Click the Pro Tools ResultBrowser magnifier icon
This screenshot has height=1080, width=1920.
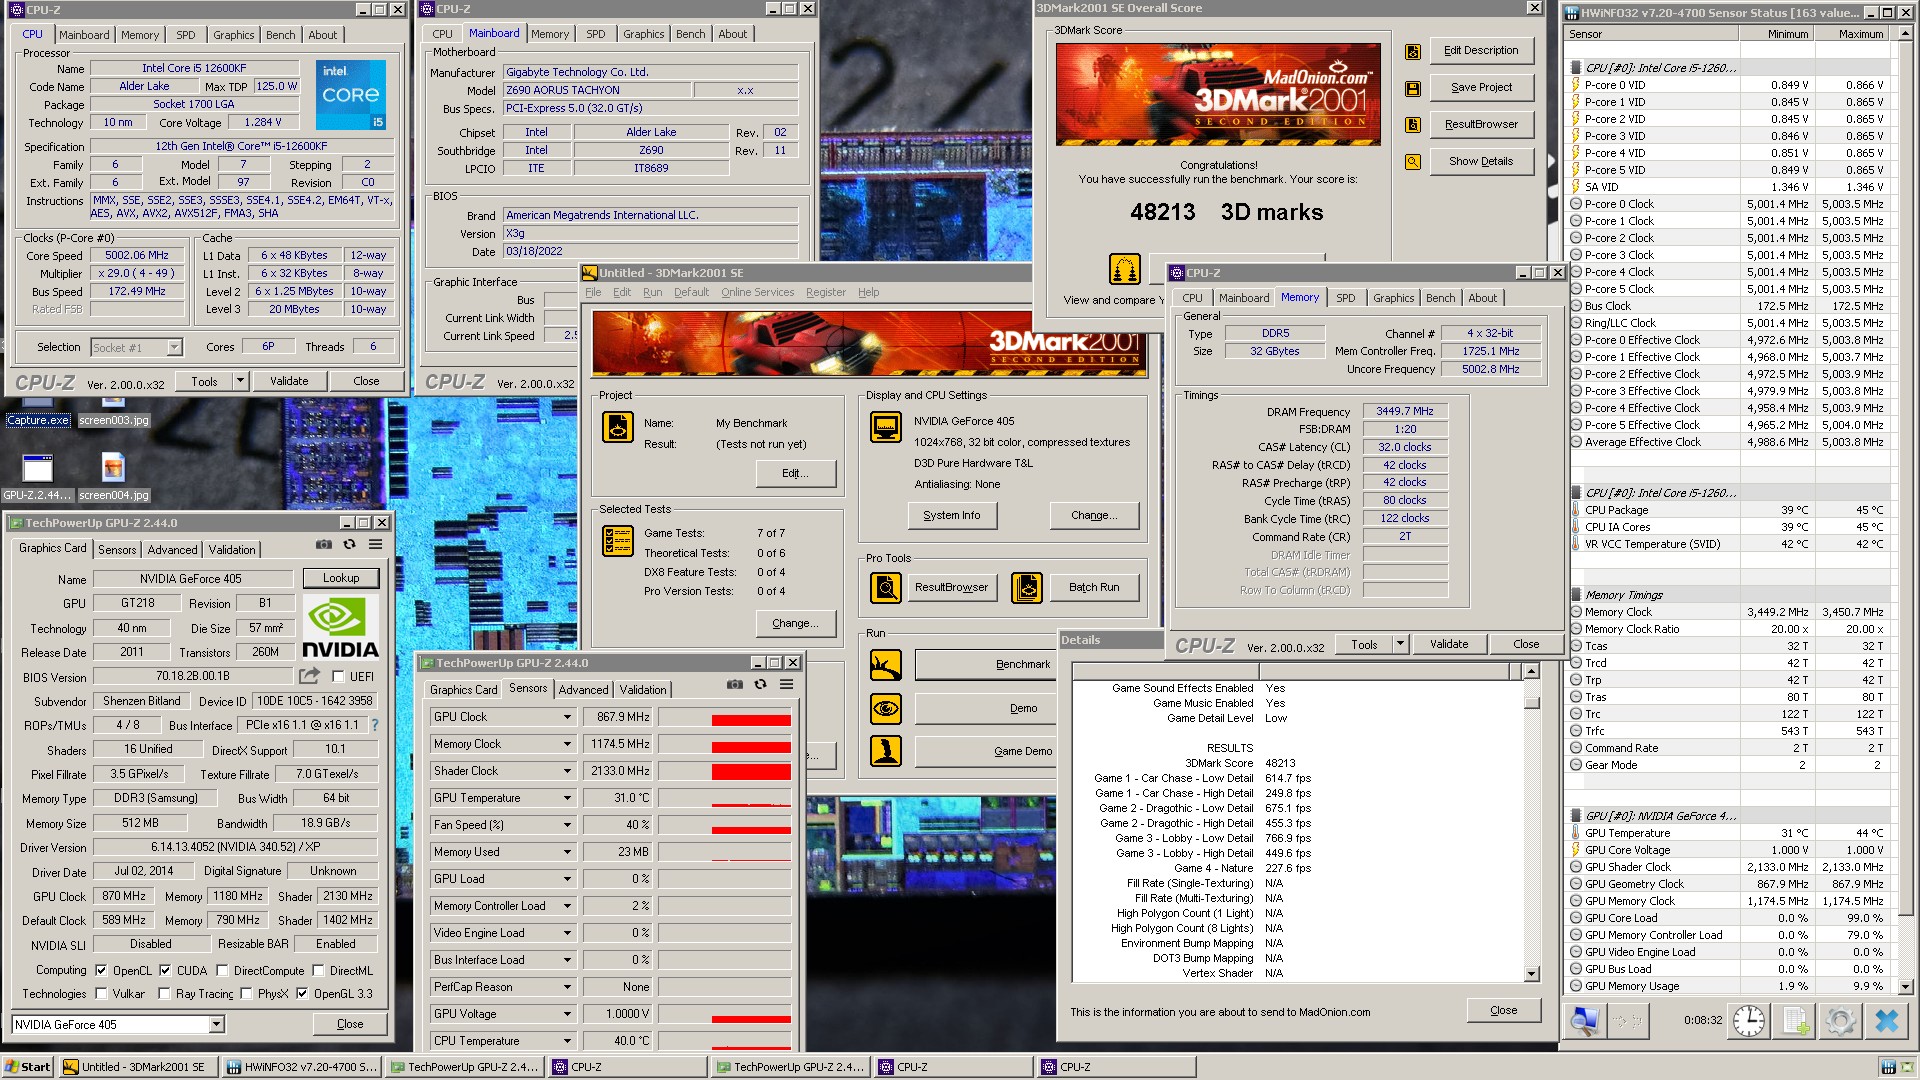[885, 588]
